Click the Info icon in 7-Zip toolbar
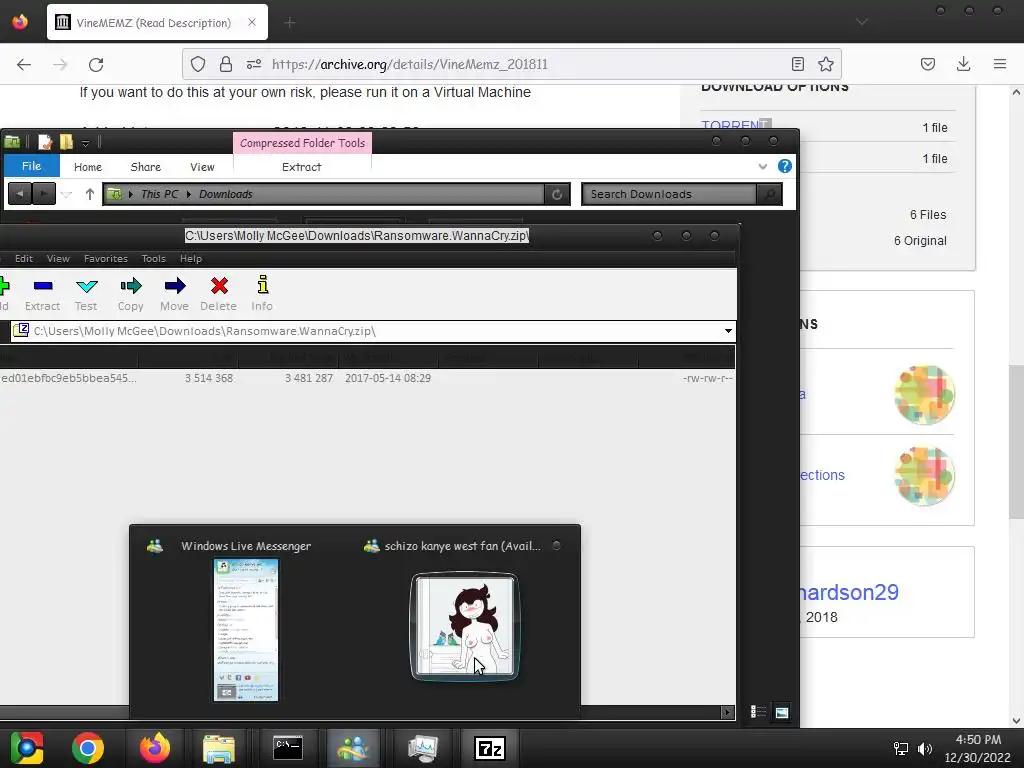Screen dimensions: 1024x768 (263, 285)
